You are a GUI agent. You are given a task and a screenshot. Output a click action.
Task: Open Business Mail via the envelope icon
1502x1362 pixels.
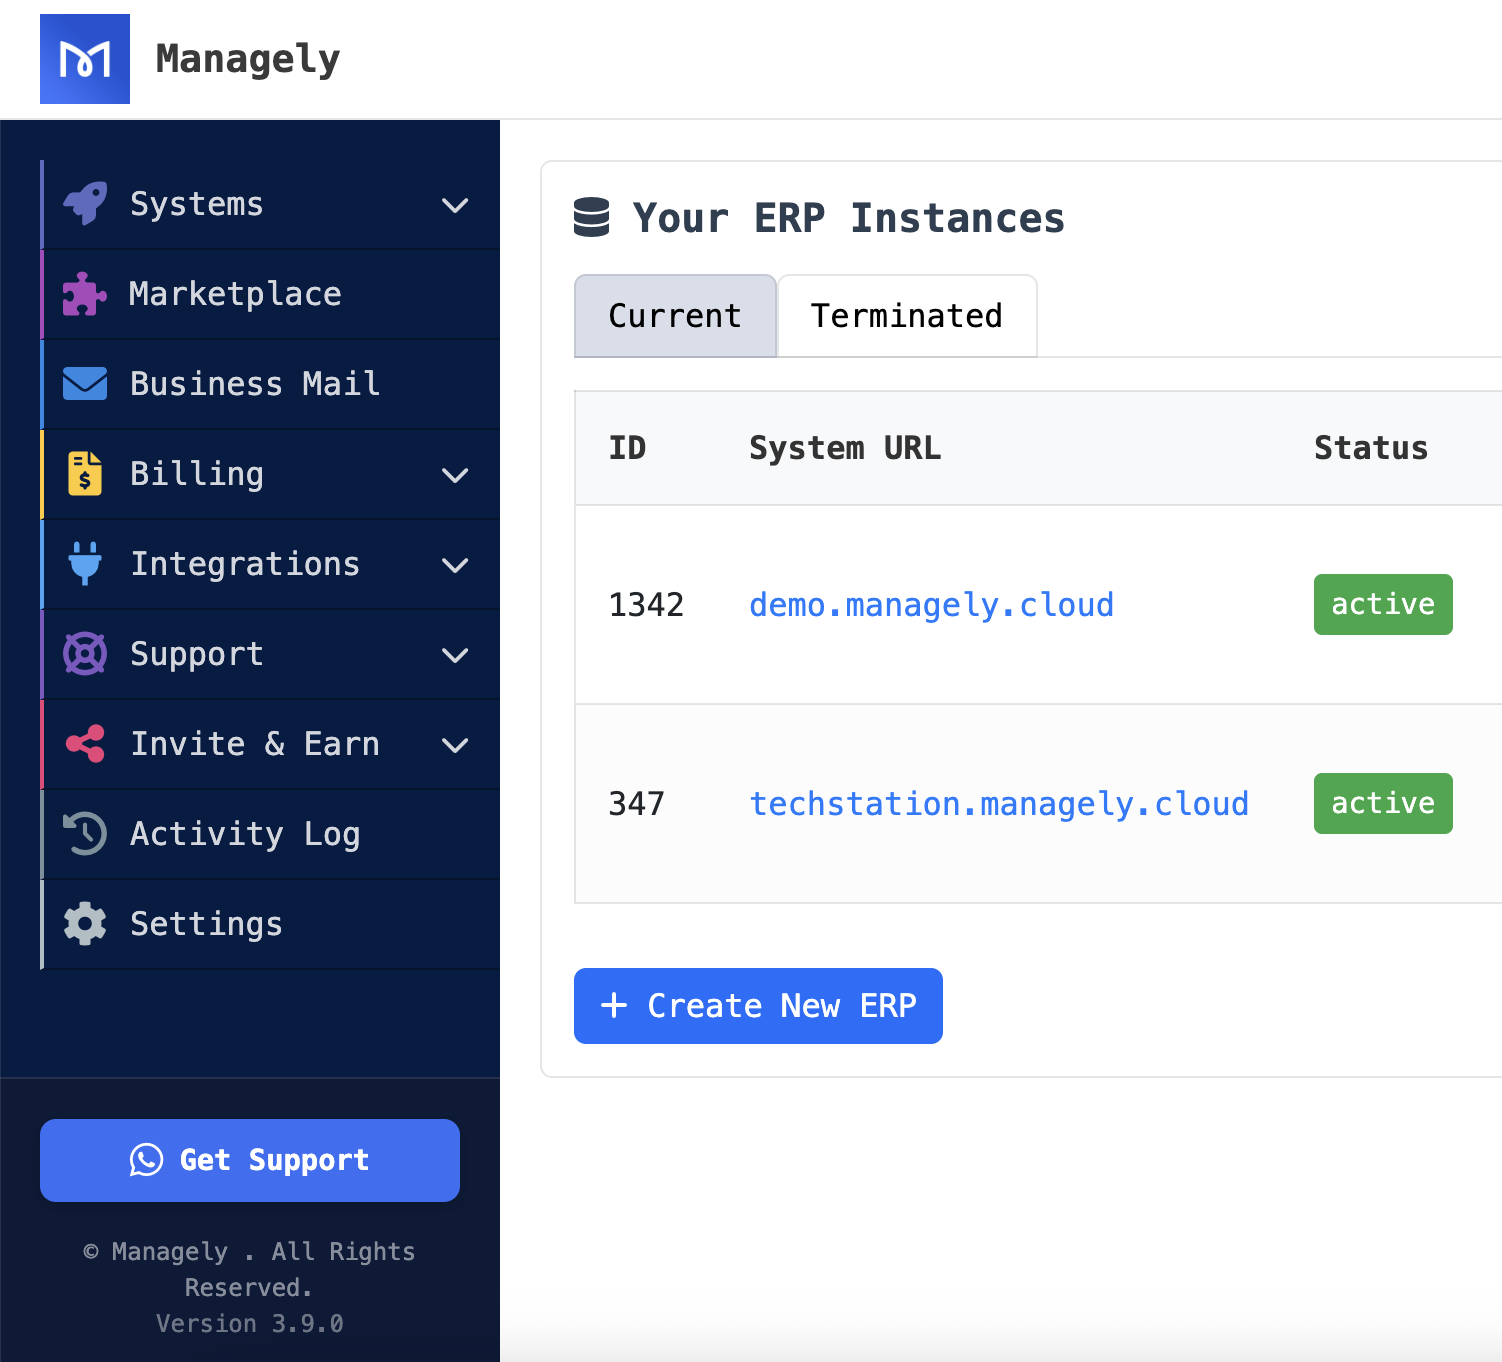click(x=85, y=383)
